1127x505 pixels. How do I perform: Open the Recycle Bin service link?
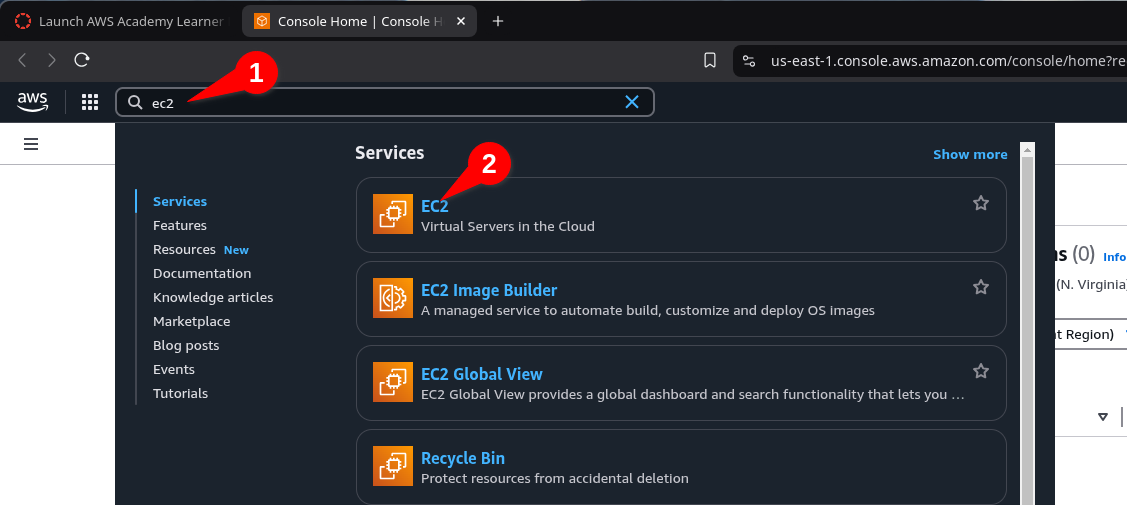point(462,458)
